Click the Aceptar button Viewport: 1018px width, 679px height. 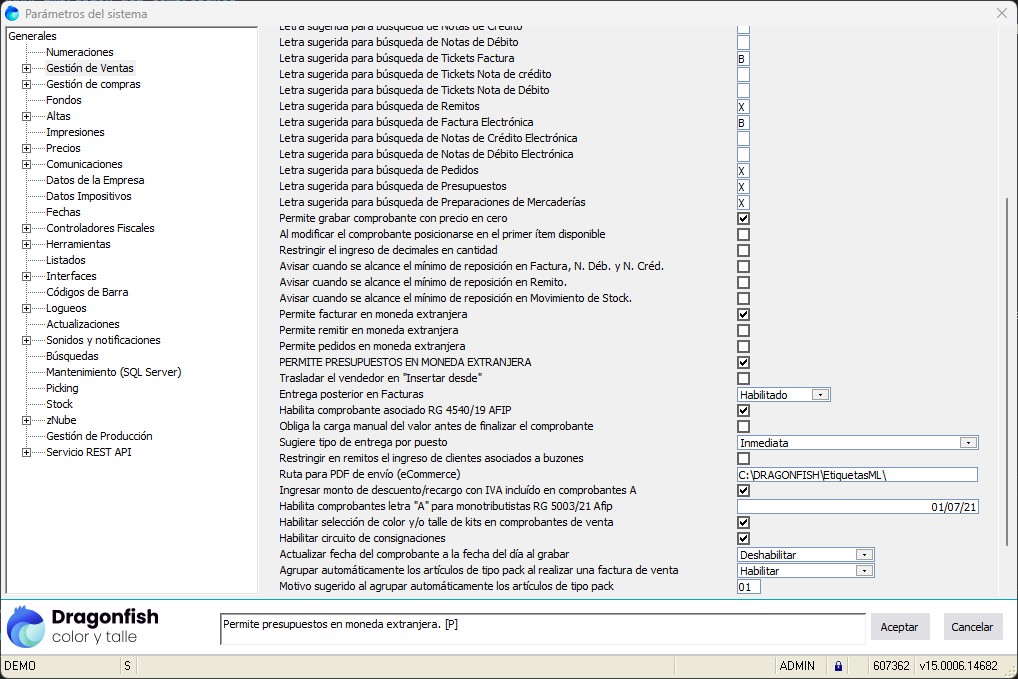(x=899, y=627)
